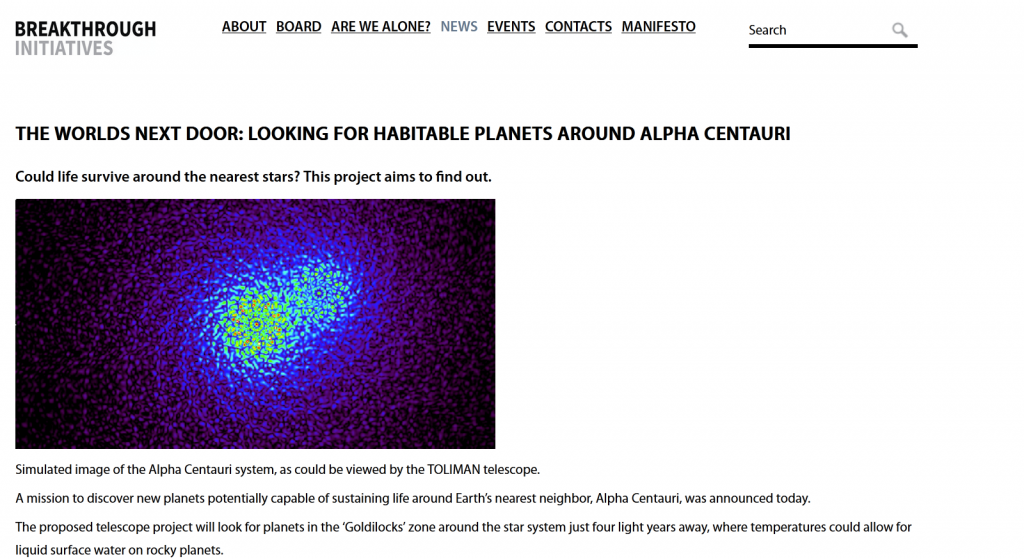Click the image caption mentioning TOLIMAN telescope
Image resolution: width=1024 pixels, height=559 pixels.
278,470
